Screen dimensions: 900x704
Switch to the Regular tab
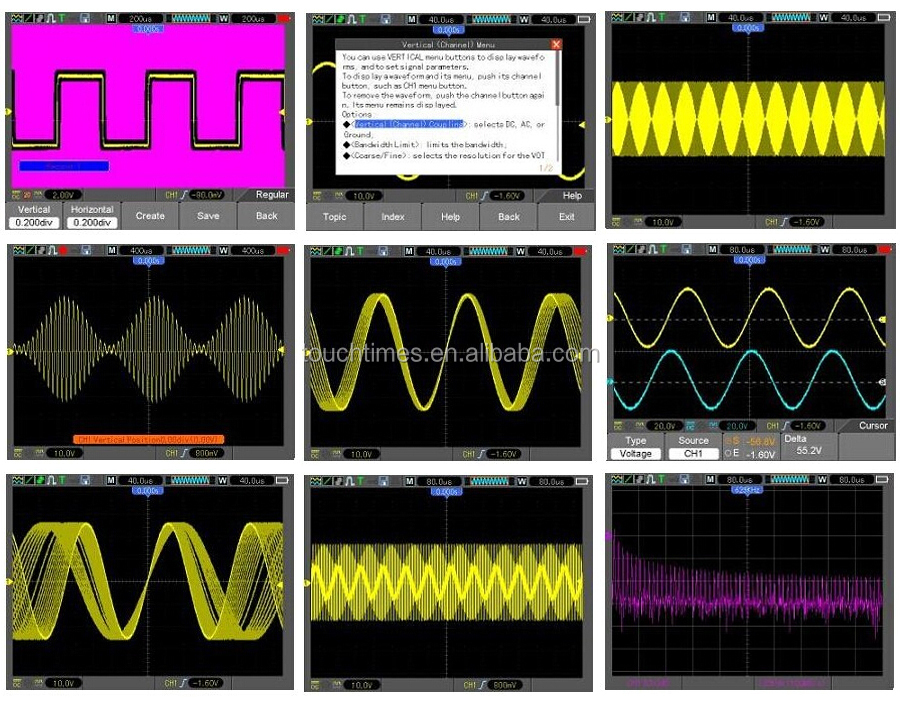coord(272,194)
